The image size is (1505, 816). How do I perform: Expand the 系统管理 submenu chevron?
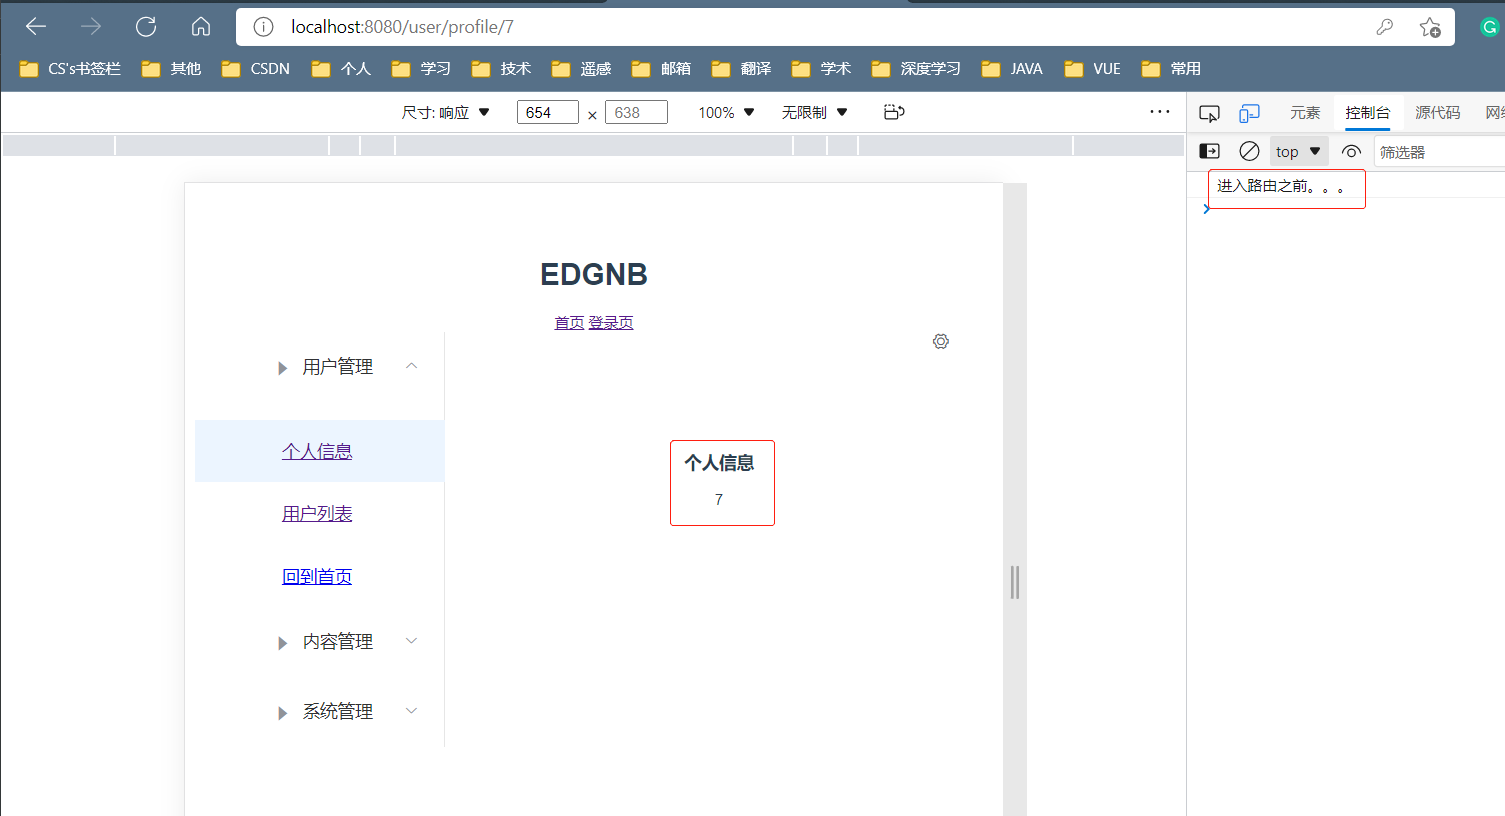tap(411, 710)
